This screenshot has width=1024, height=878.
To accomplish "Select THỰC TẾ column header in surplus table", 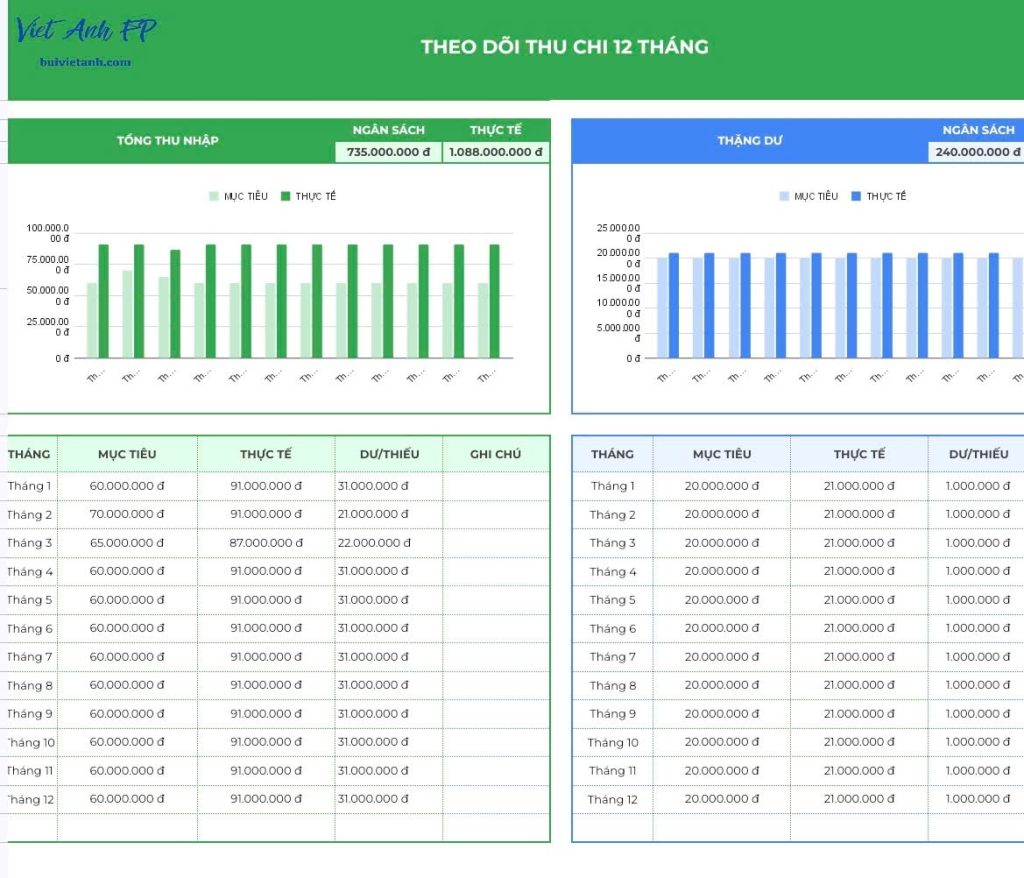I will [859, 454].
